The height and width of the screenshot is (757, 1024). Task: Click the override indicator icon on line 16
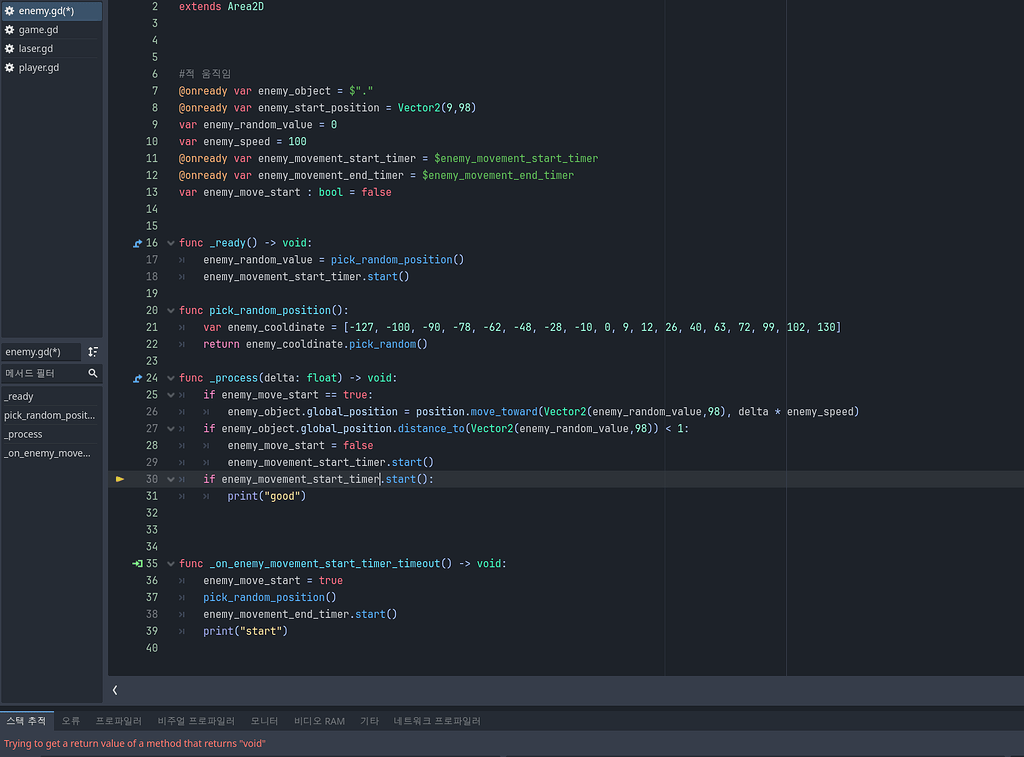click(x=136, y=242)
